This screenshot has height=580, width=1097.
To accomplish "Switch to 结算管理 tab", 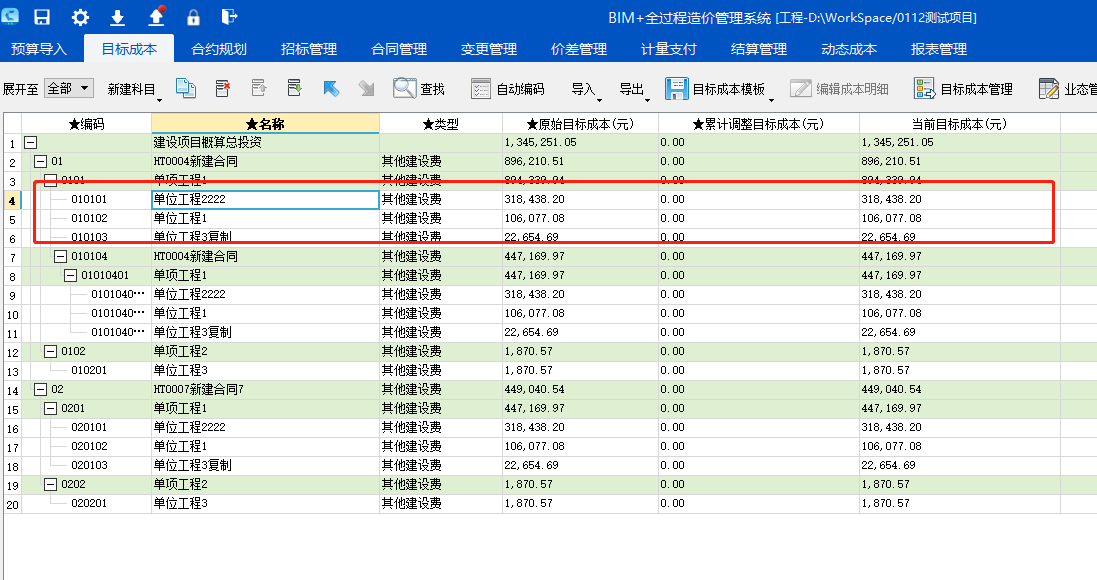I will point(758,49).
